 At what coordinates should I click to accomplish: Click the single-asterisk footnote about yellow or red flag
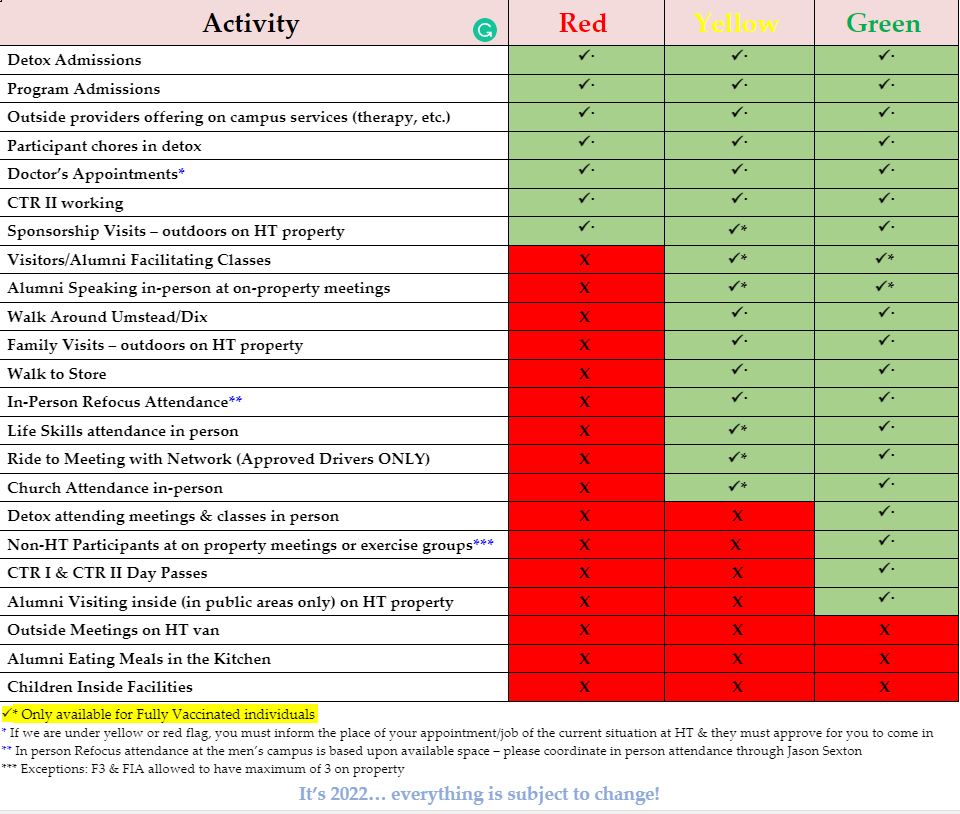click(468, 733)
